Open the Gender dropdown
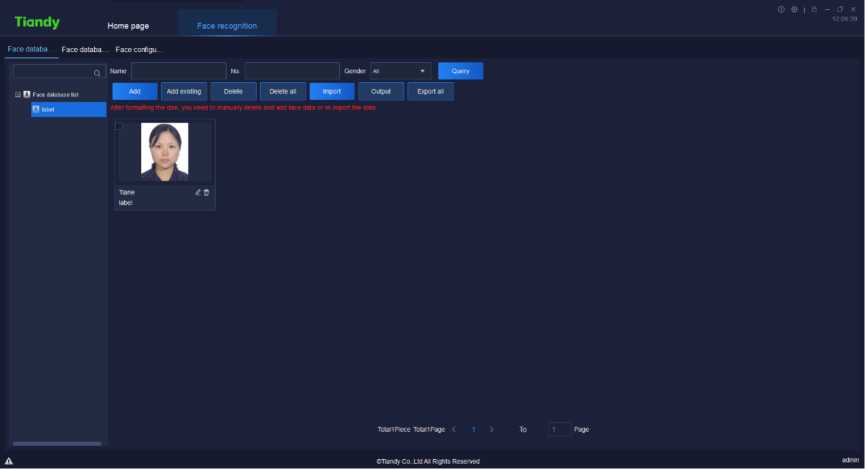Viewport: 865px width, 469px height. [400, 71]
